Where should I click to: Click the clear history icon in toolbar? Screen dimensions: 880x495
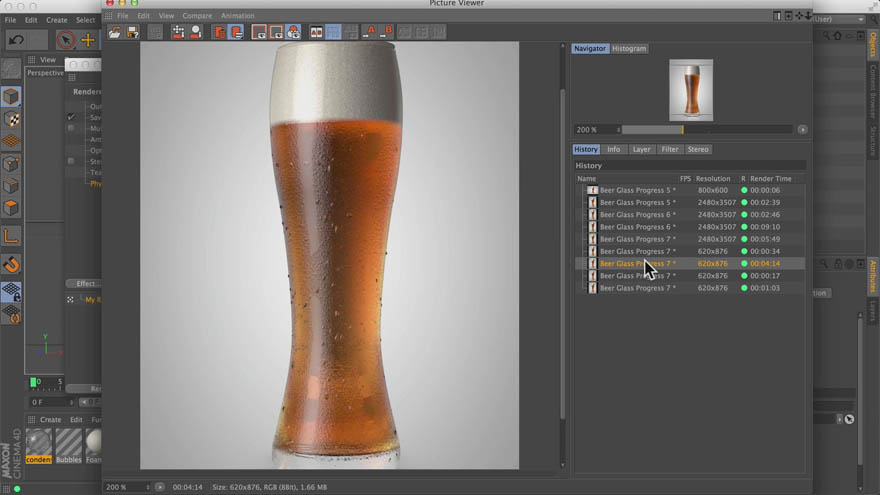pos(219,32)
